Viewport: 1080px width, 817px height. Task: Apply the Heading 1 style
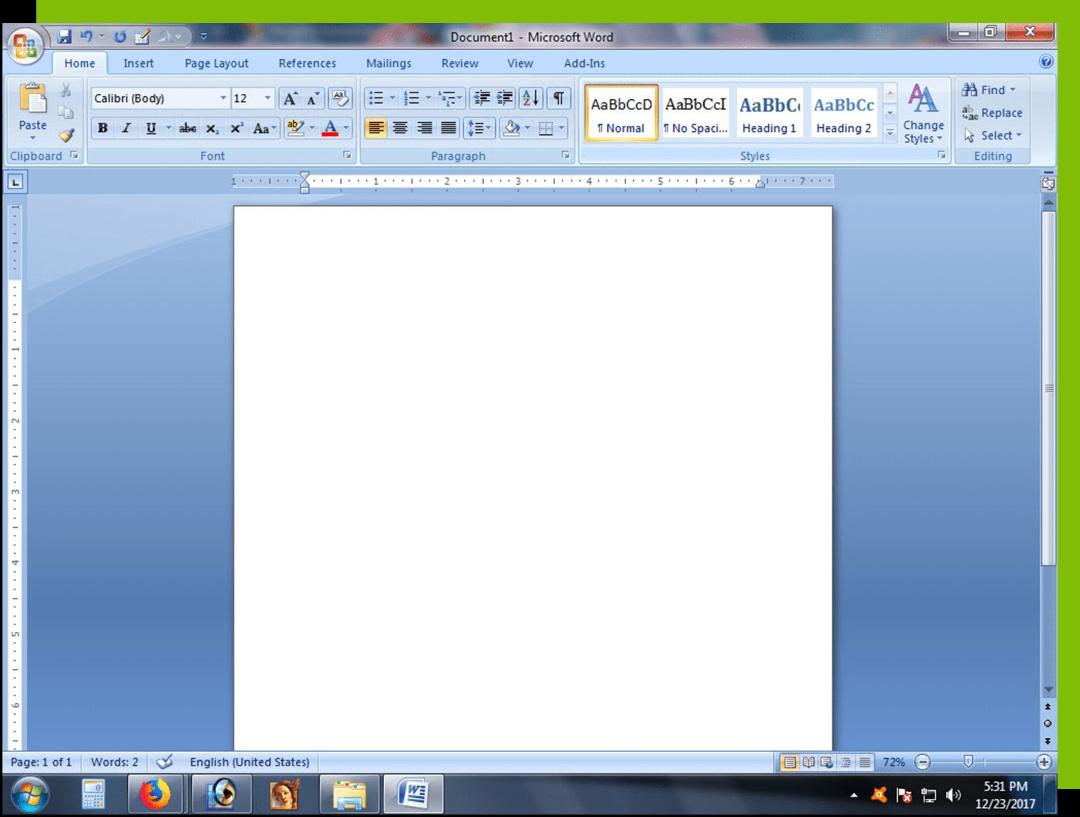tap(769, 114)
